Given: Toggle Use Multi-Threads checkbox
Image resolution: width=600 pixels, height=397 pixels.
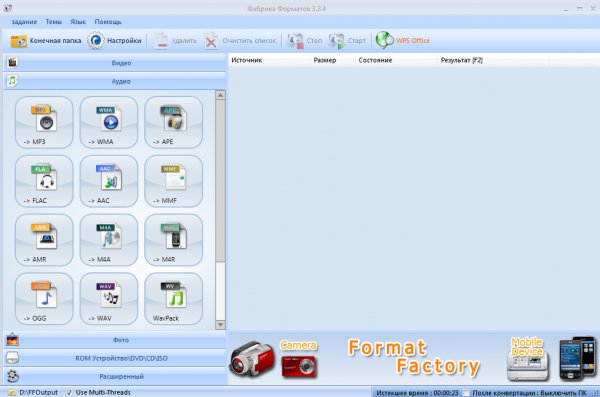Looking at the screenshot, I should click(x=69, y=392).
